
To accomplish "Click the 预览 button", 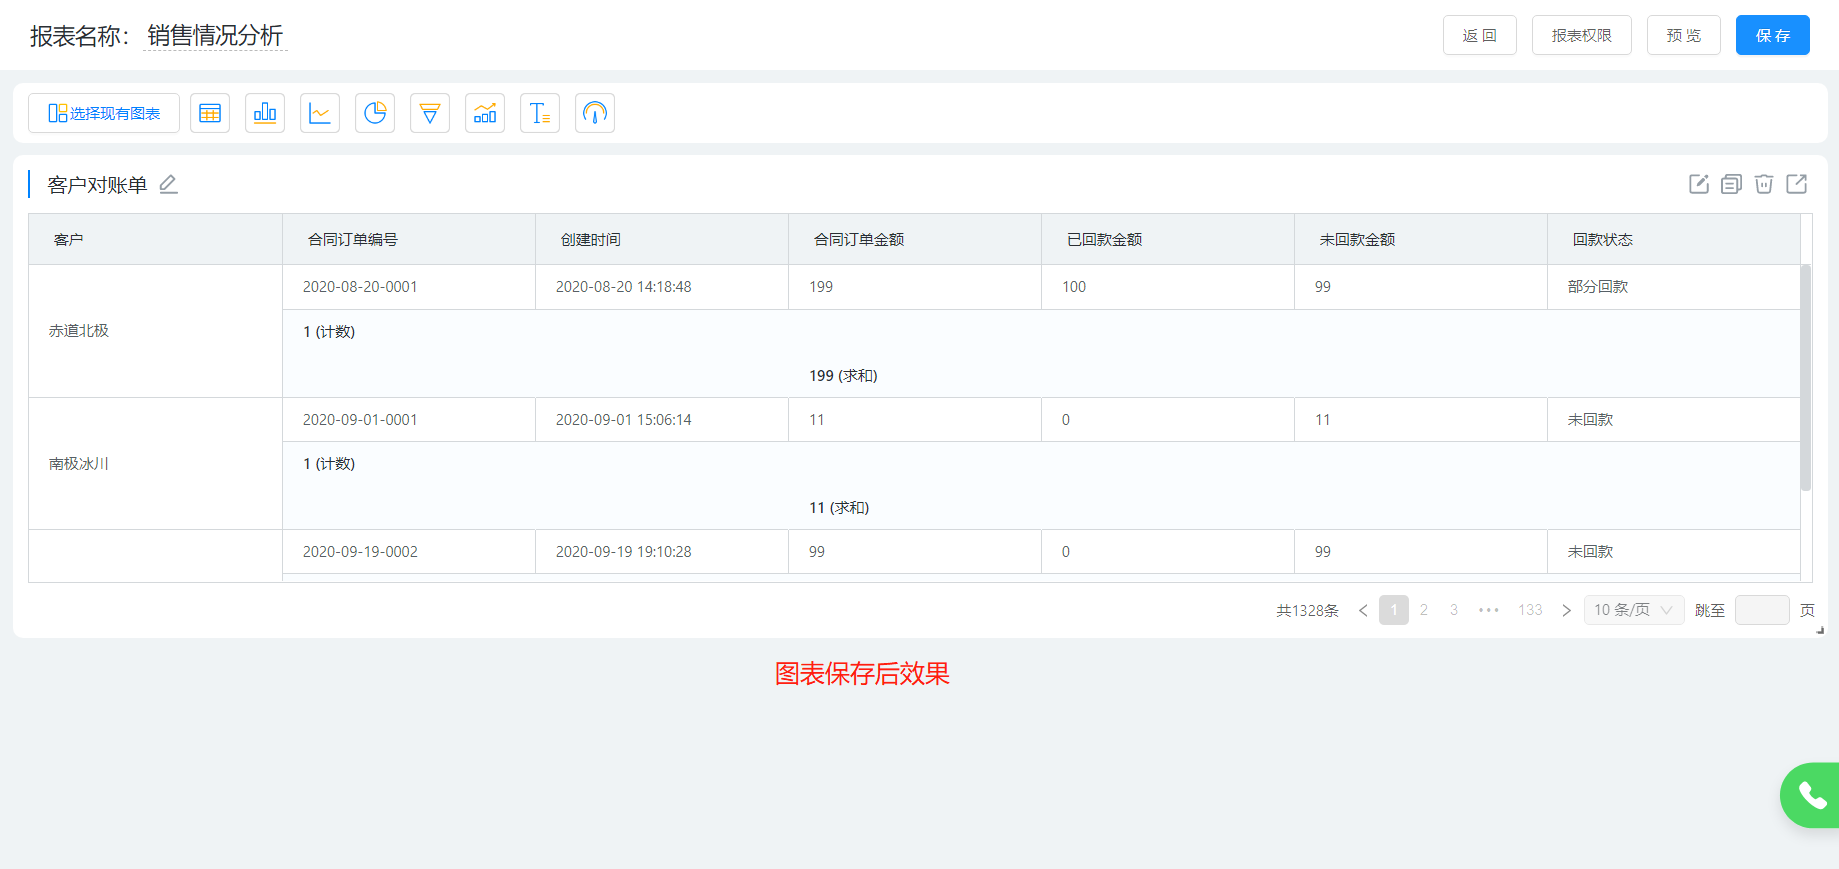I will coord(1684,35).
